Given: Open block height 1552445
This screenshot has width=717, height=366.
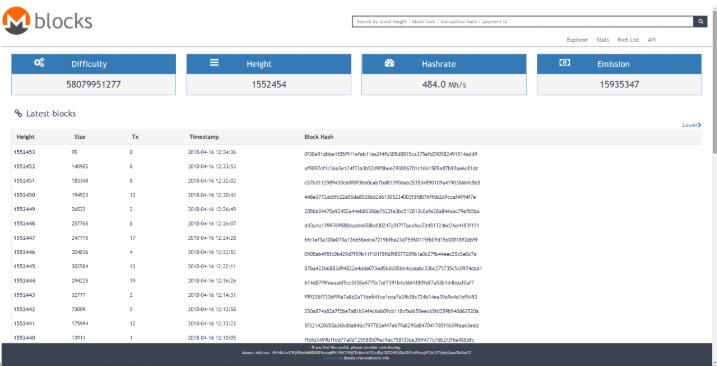Looking at the screenshot, I should pyautogui.click(x=24, y=266).
